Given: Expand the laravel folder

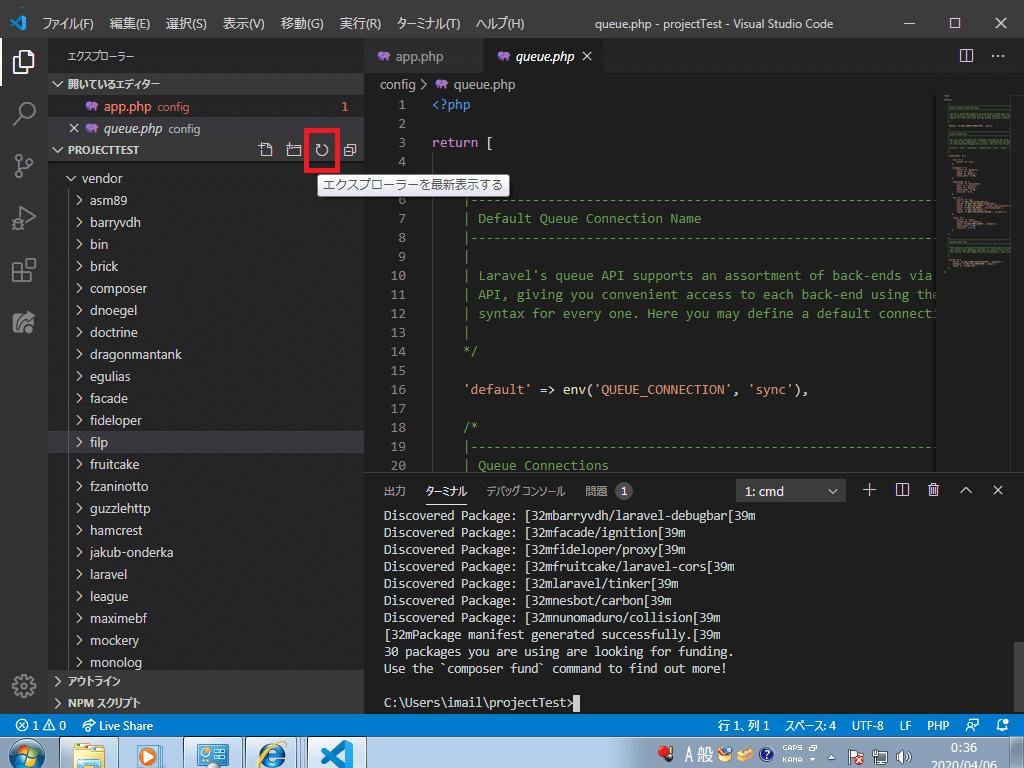Looking at the screenshot, I should (206, 574).
